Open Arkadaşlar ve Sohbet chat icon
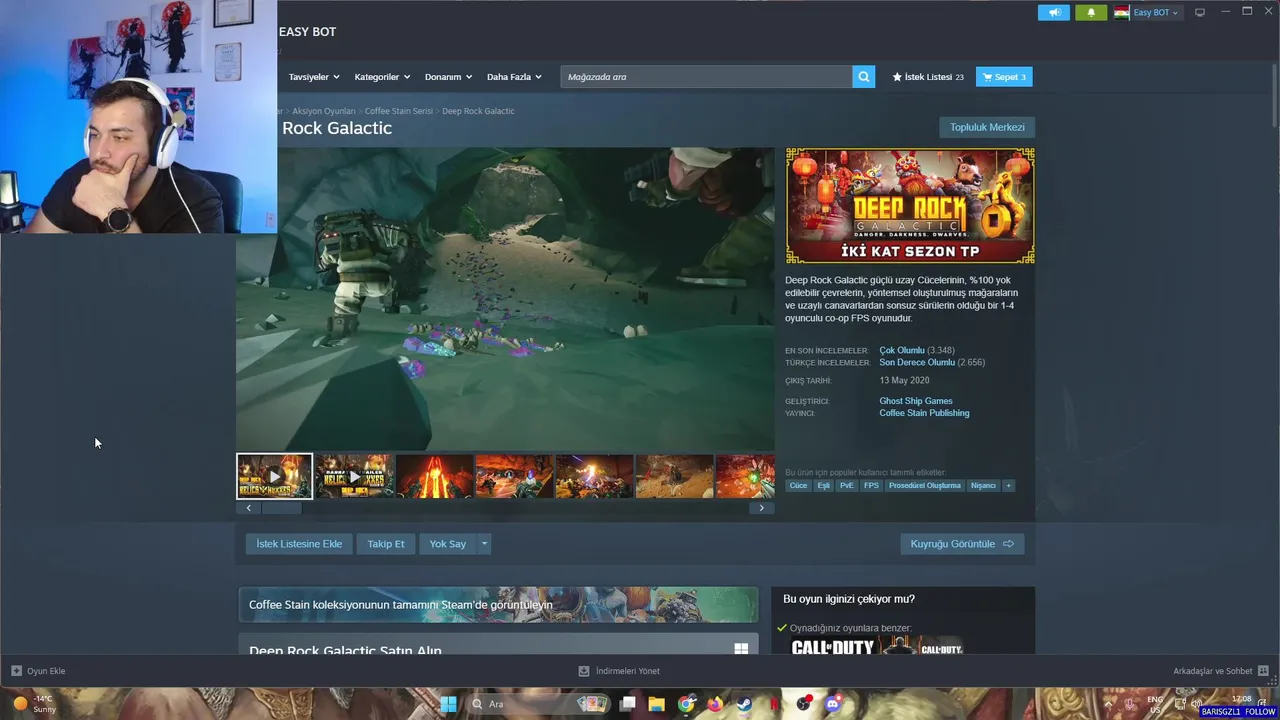 (1263, 671)
